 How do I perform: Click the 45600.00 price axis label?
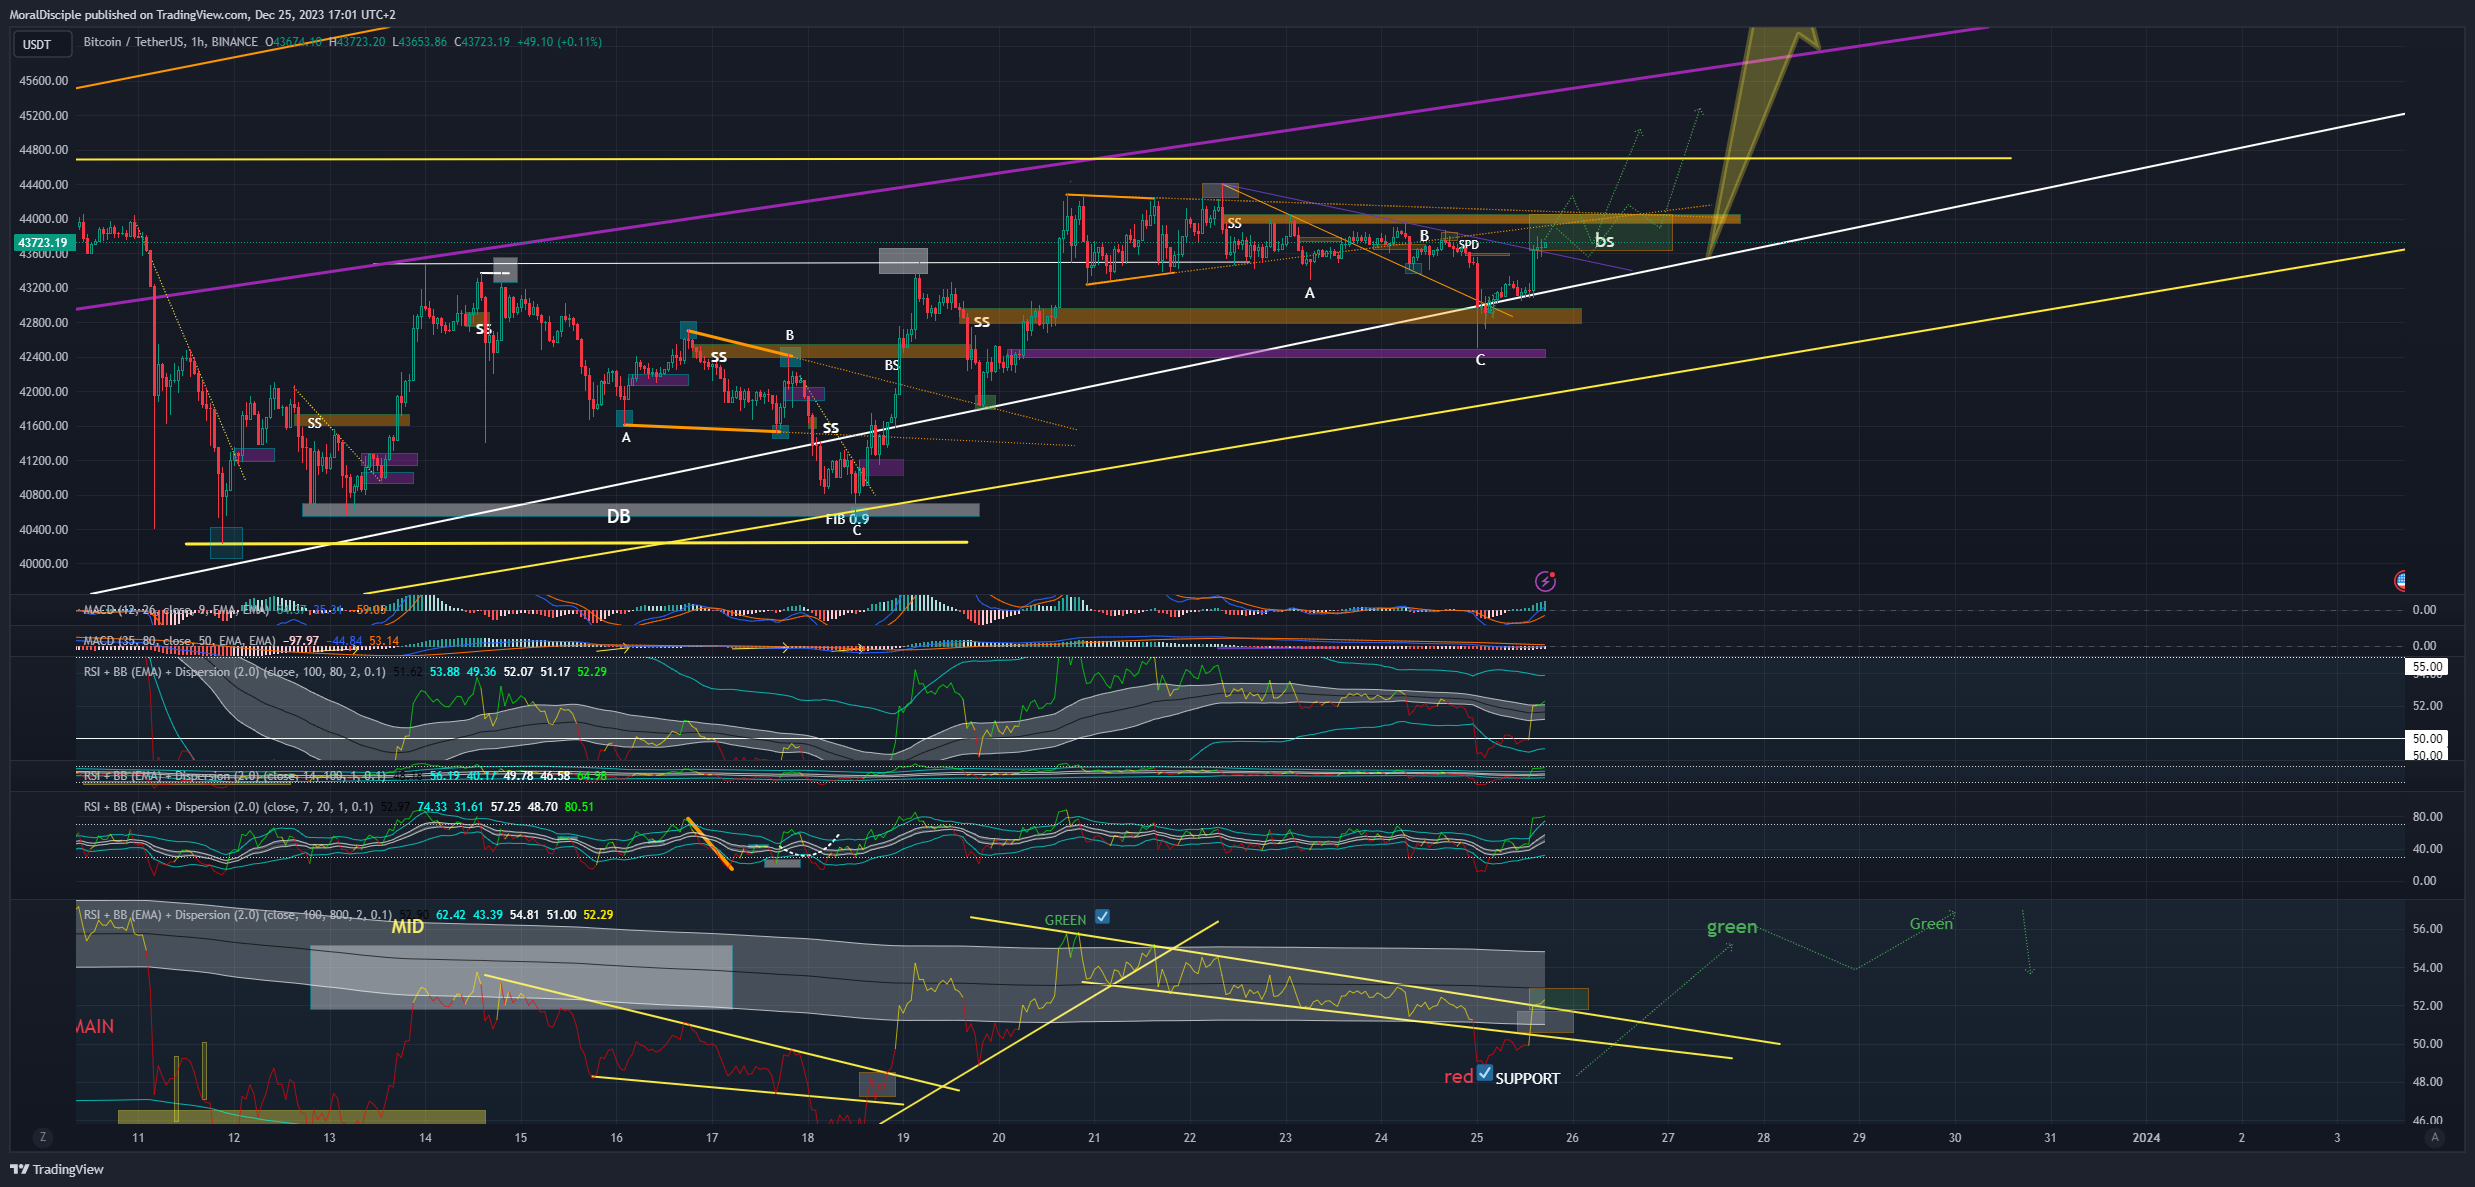pyautogui.click(x=44, y=81)
